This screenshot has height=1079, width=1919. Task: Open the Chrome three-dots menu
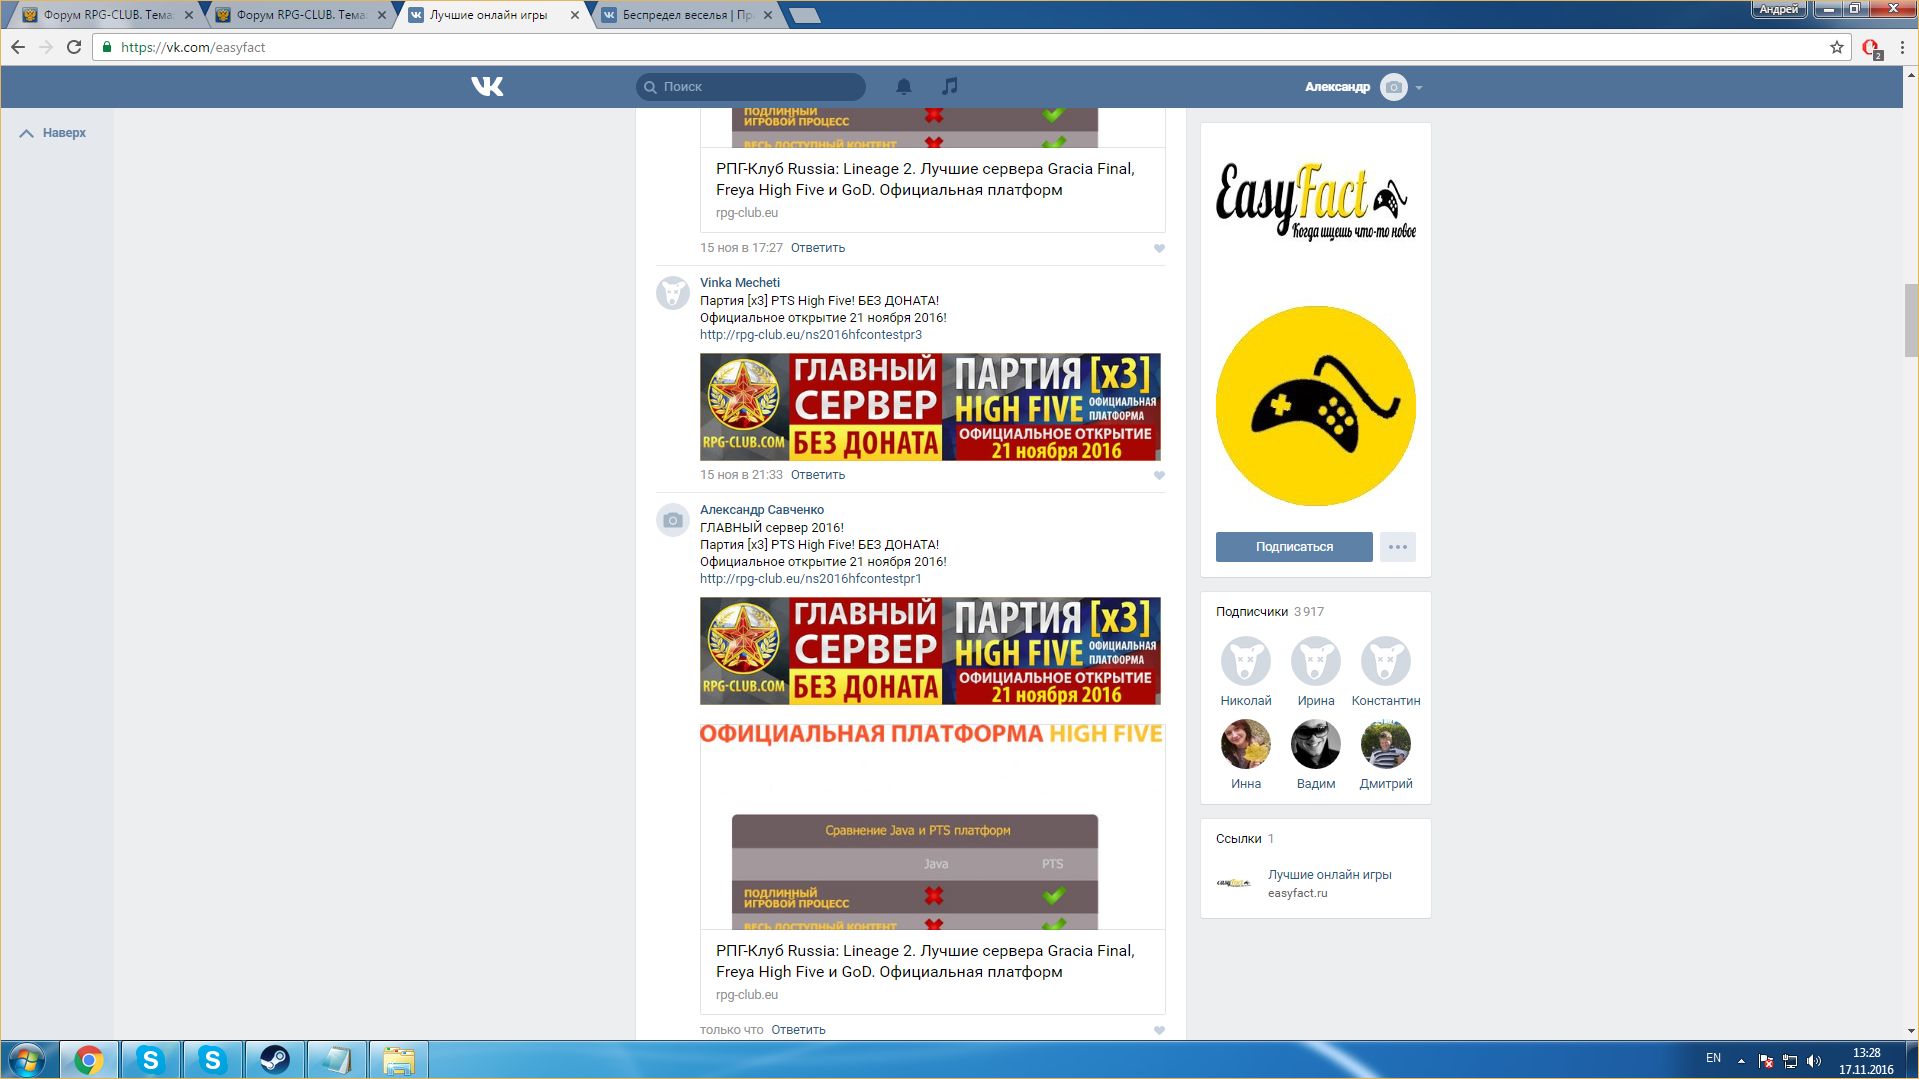coord(1902,47)
